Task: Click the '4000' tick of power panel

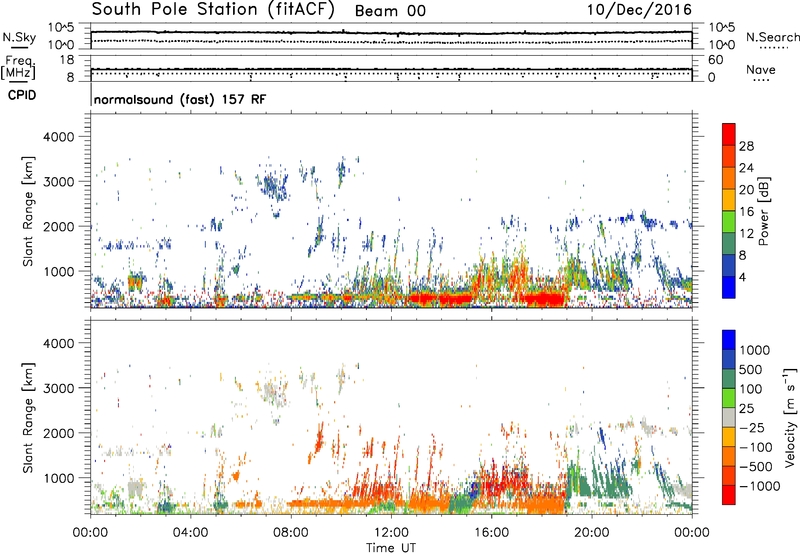Action: tap(58, 137)
